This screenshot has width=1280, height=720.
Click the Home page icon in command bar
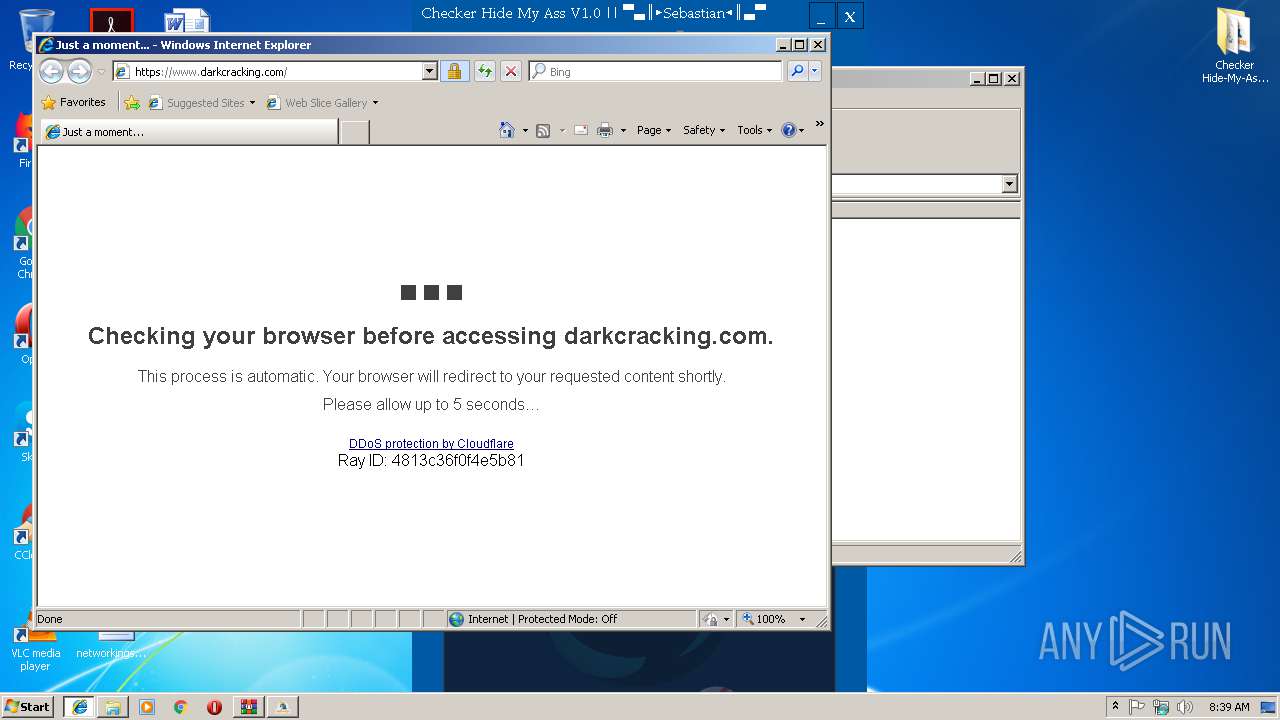507,130
